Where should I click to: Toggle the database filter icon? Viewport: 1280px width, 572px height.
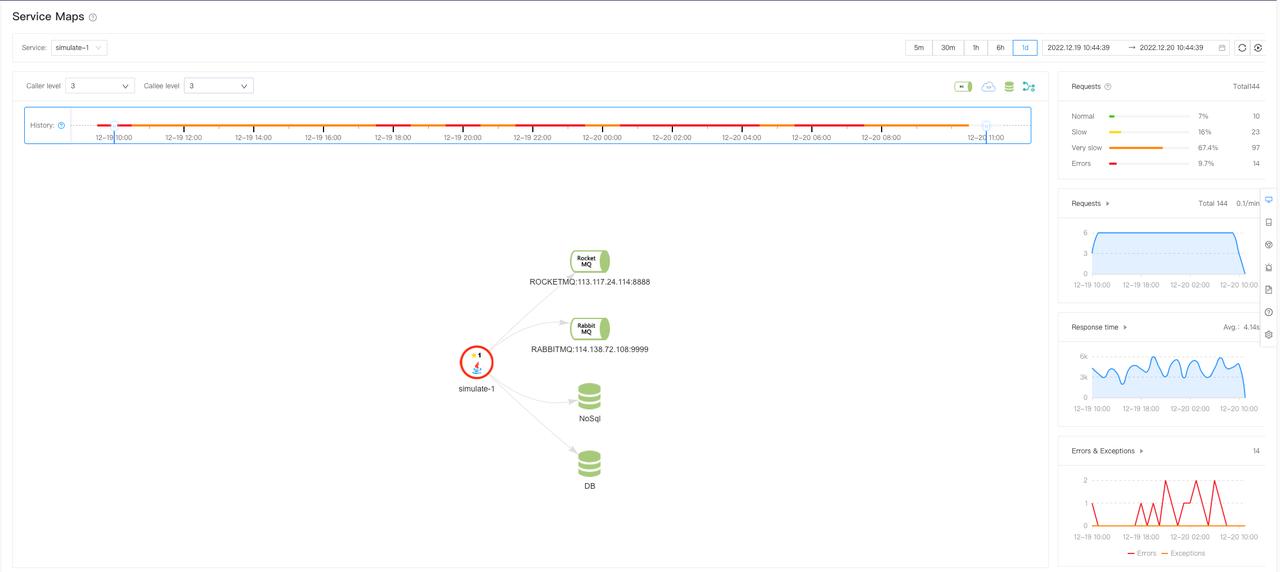point(1009,87)
